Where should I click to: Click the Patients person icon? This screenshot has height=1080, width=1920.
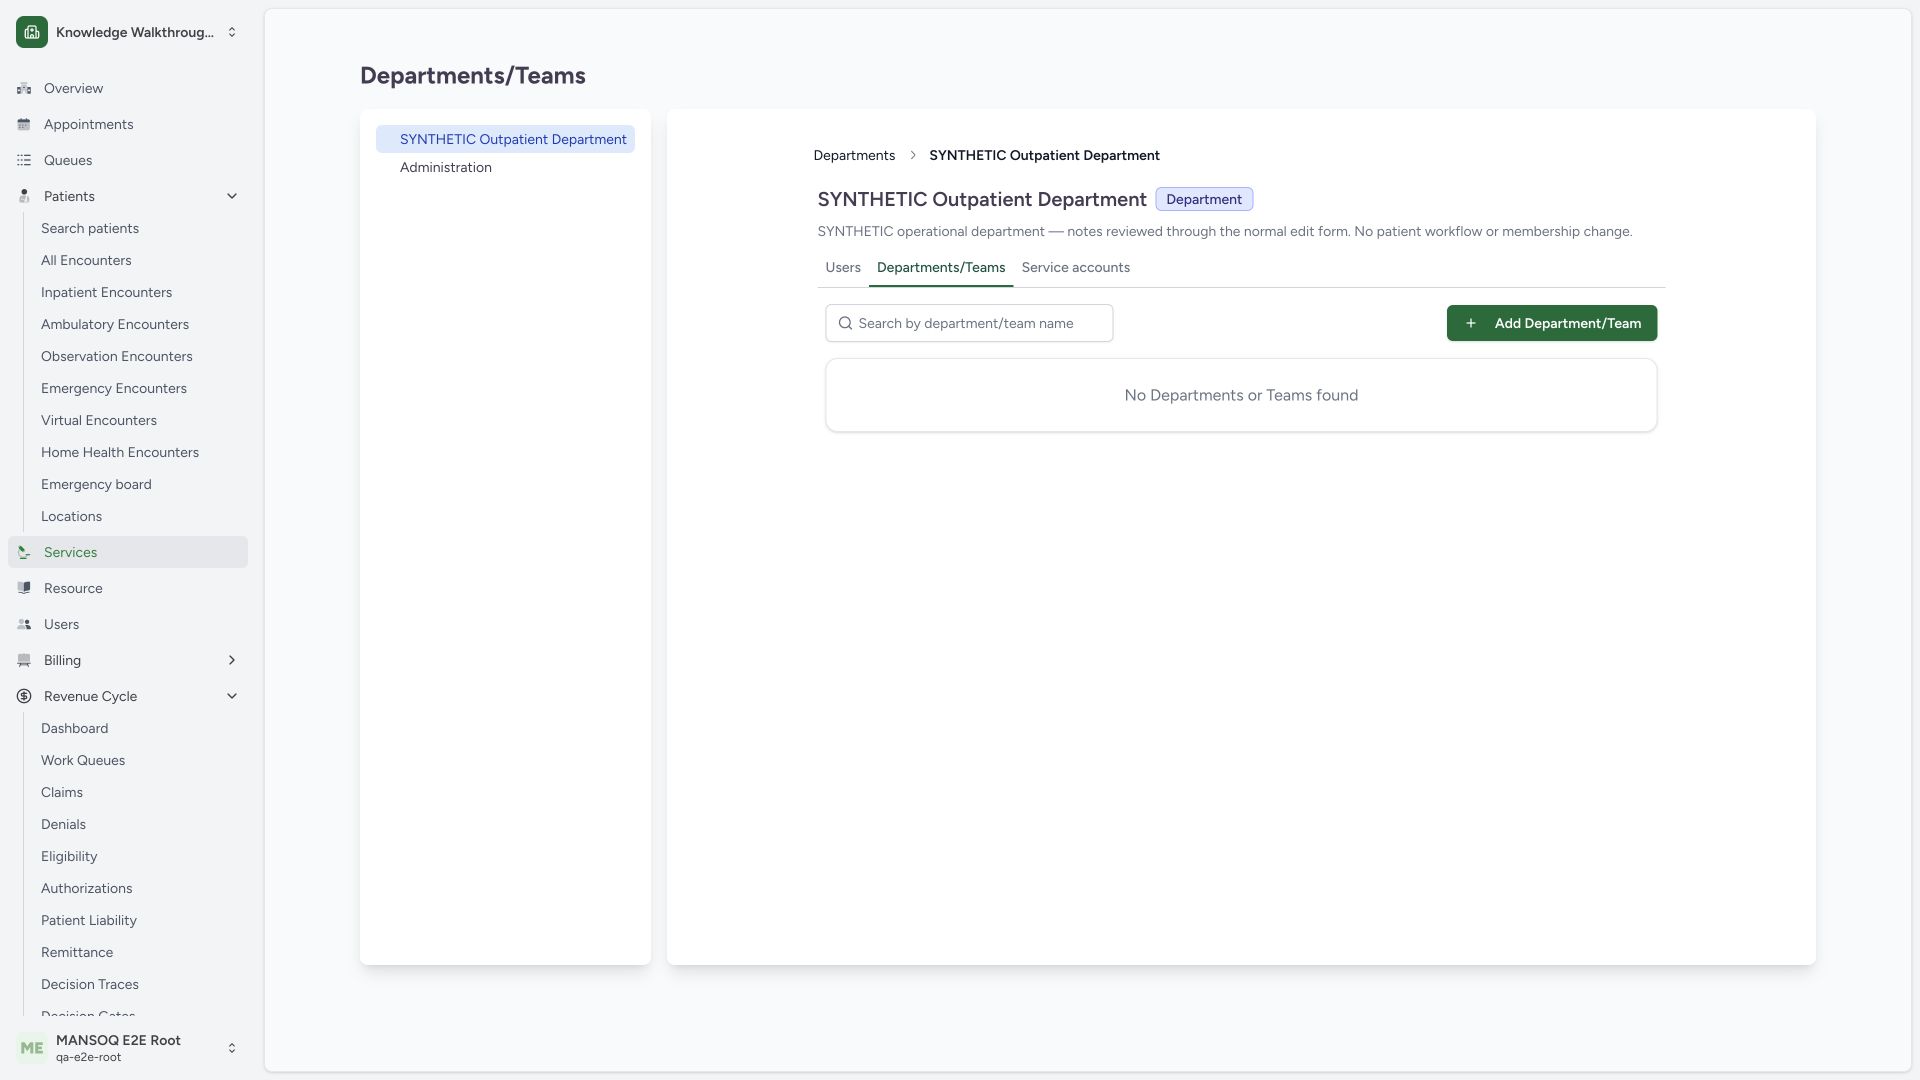(24, 197)
